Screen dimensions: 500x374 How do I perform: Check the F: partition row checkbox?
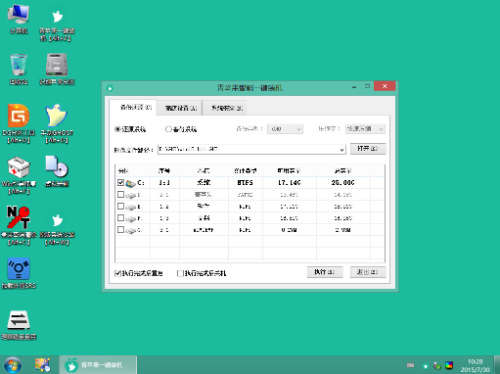(x=121, y=218)
